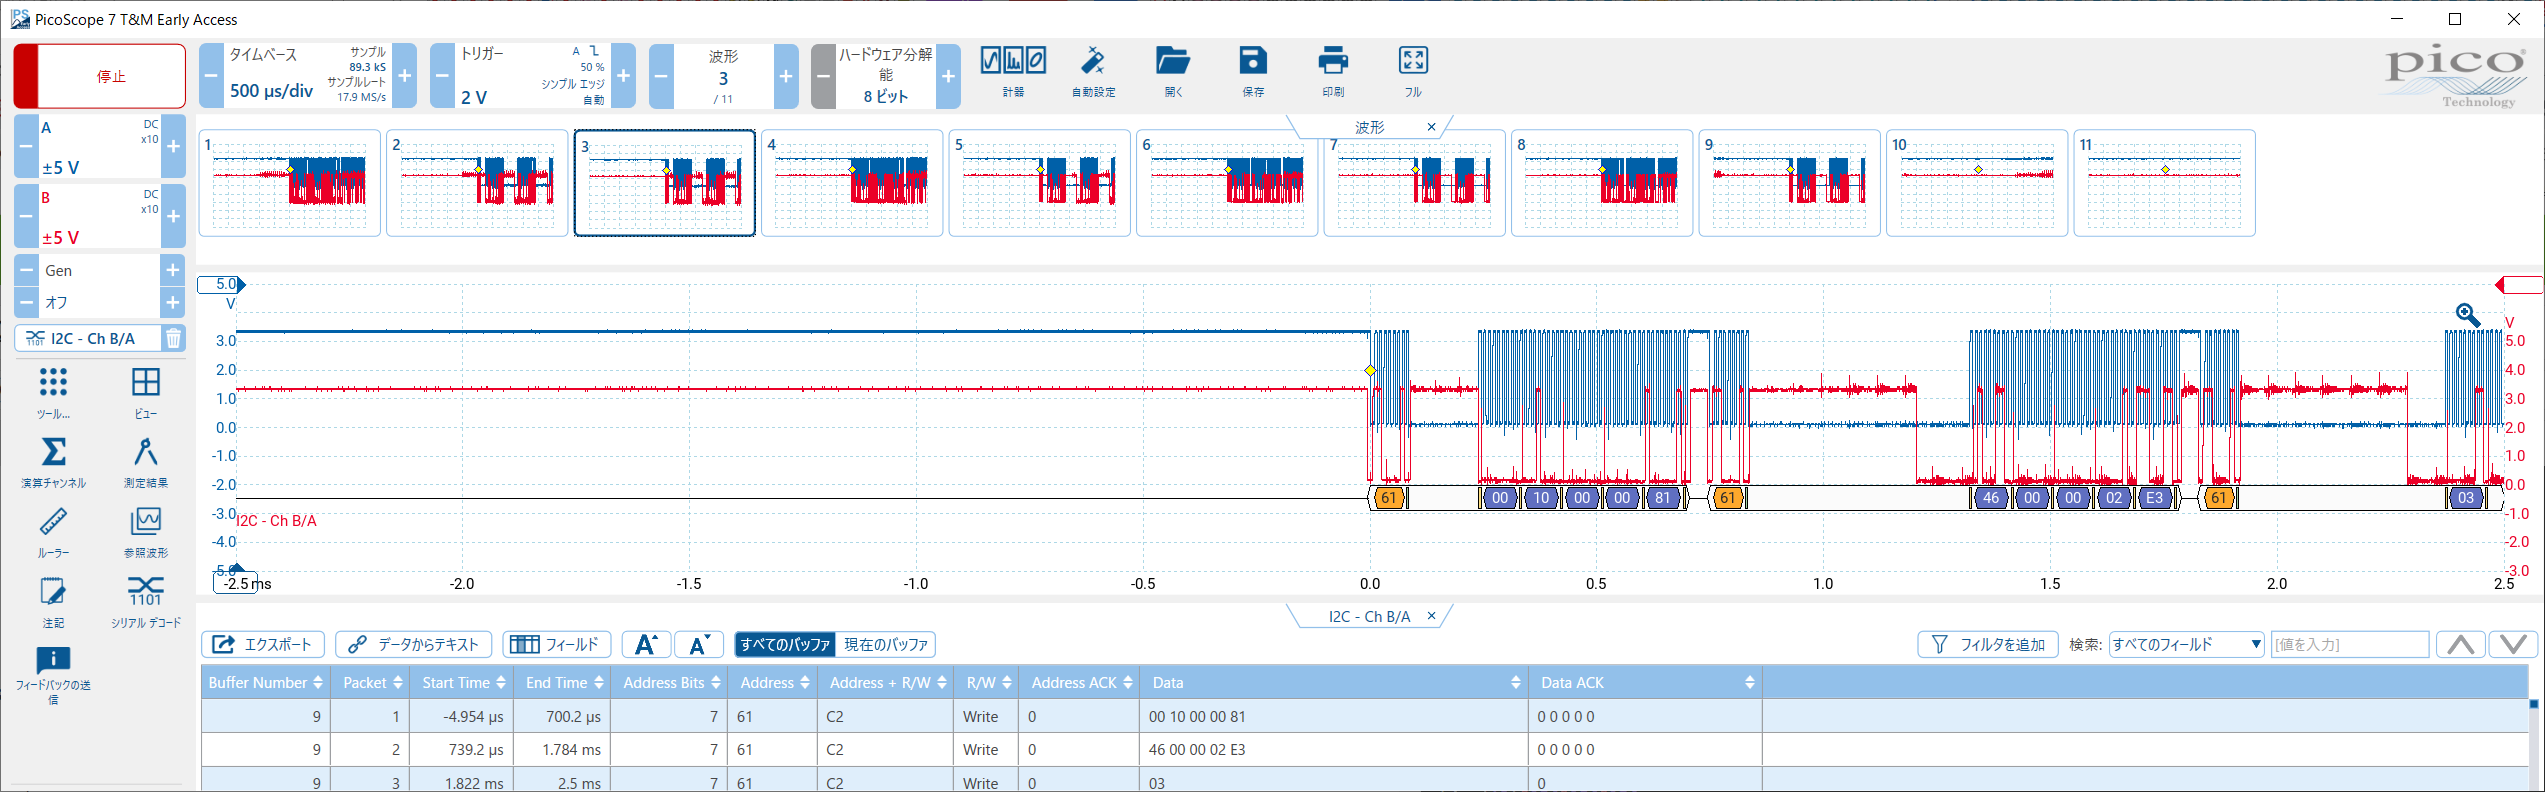The height and width of the screenshot is (792, 2545).
Task: Go to next waveform buffer
Action: coord(786,76)
